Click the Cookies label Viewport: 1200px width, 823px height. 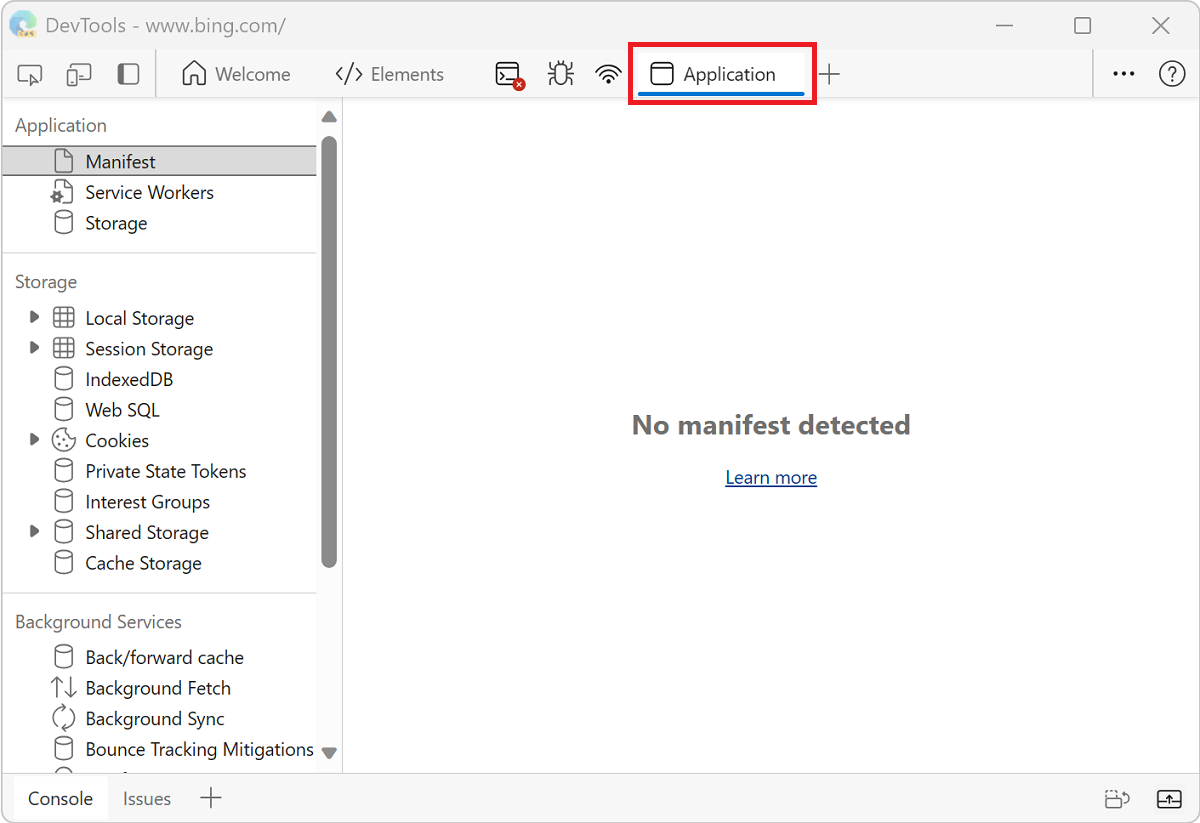coord(117,440)
